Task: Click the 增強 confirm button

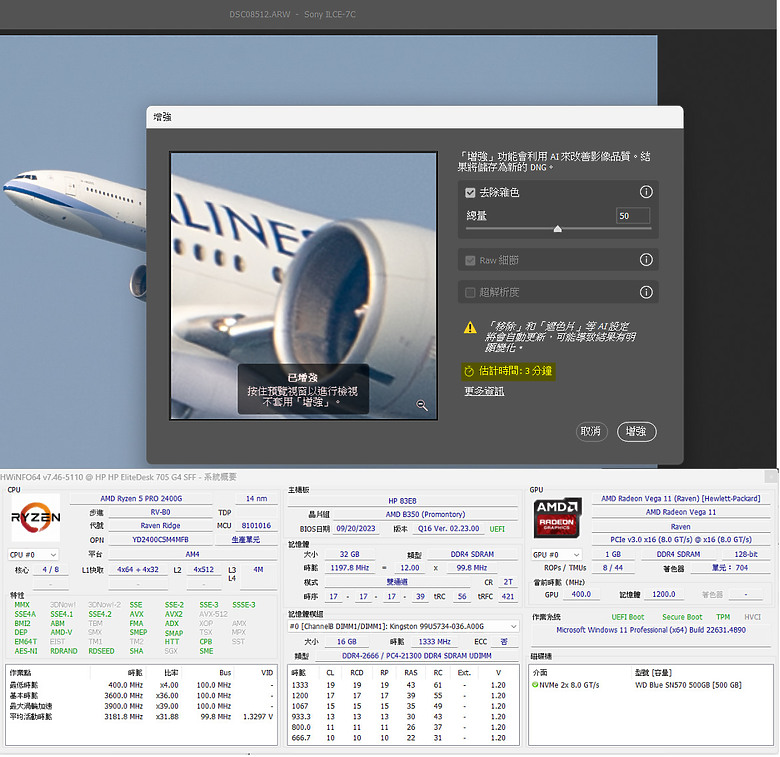Action: [x=636, y=431]
